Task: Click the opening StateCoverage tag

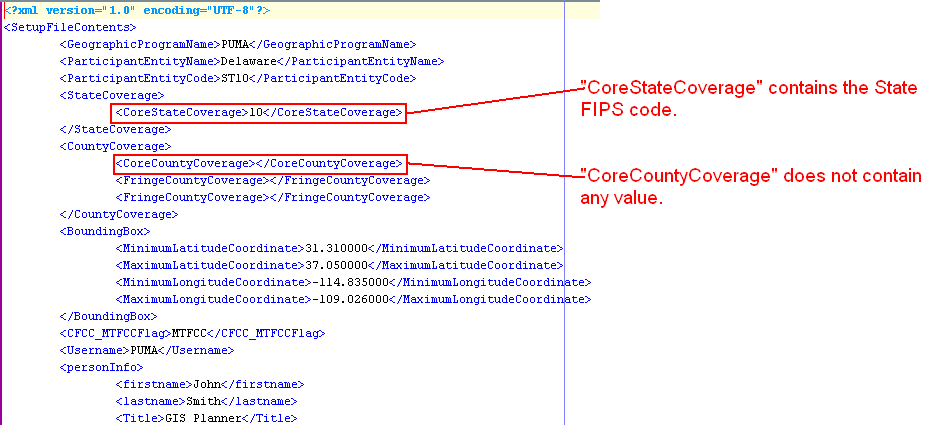Action: click(112, 95)
